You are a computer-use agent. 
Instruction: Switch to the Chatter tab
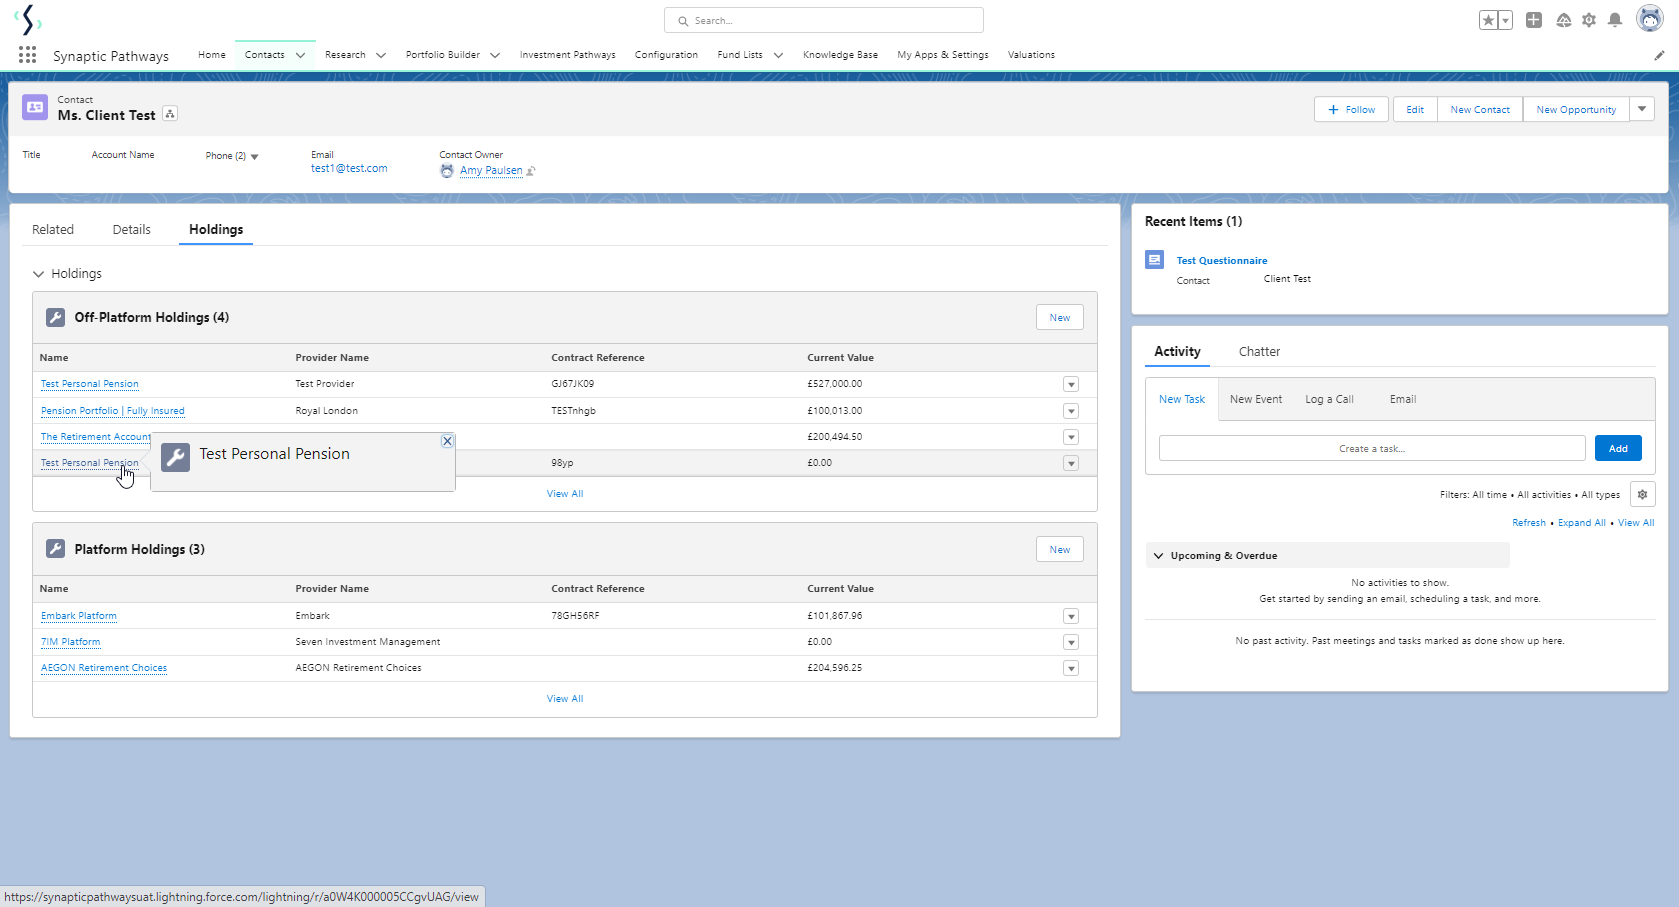click(1259, 352)
